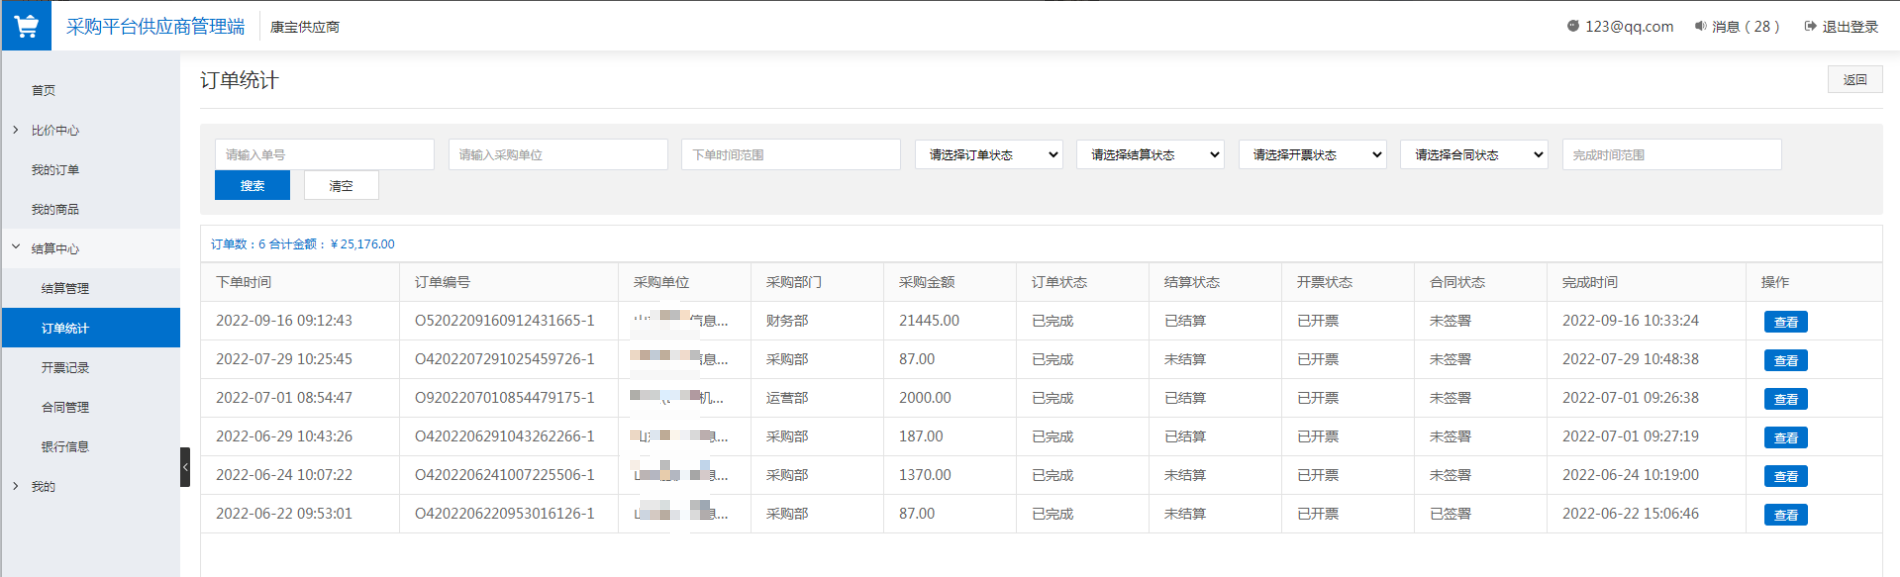Click the 清空 button
The width and height of the screenshot is (1900, 577).
[x=341, y=185]
